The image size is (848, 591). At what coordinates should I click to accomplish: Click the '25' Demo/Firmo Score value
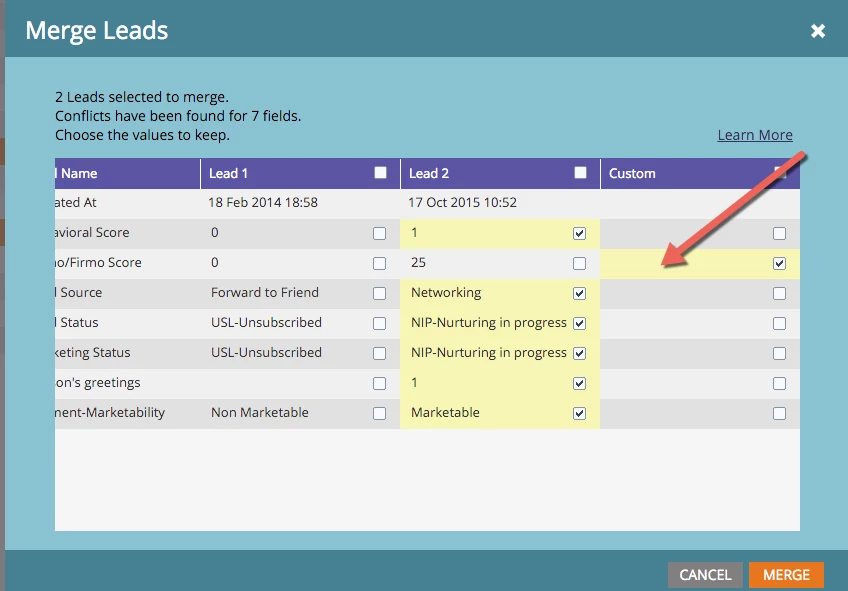[x=418, y=263]
